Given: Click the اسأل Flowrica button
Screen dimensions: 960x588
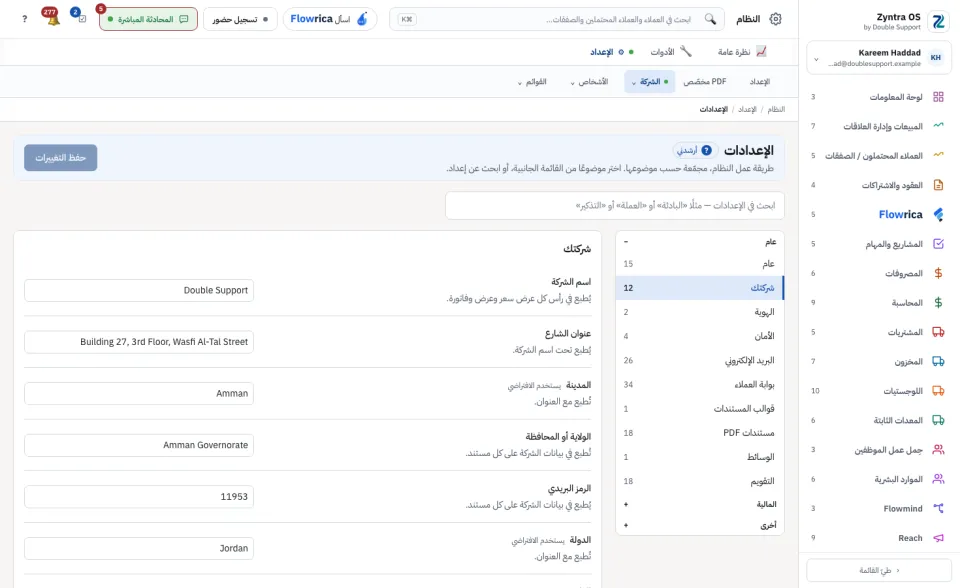Looking at the screenshot, I should [x=329, y=19].
